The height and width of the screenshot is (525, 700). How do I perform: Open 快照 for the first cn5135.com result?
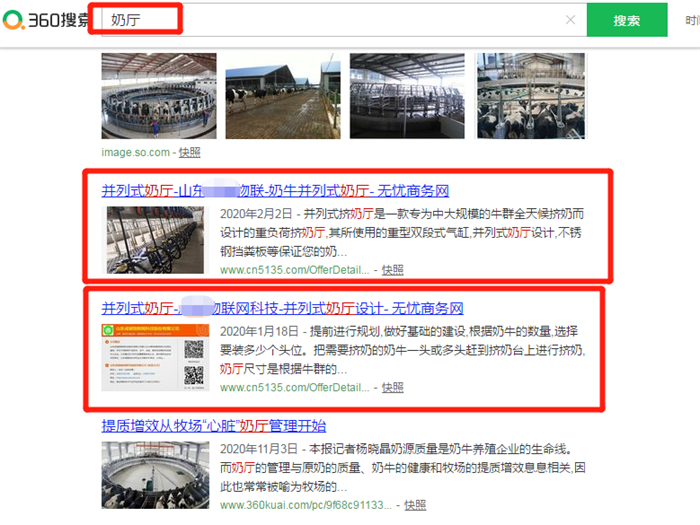point(392,270)
